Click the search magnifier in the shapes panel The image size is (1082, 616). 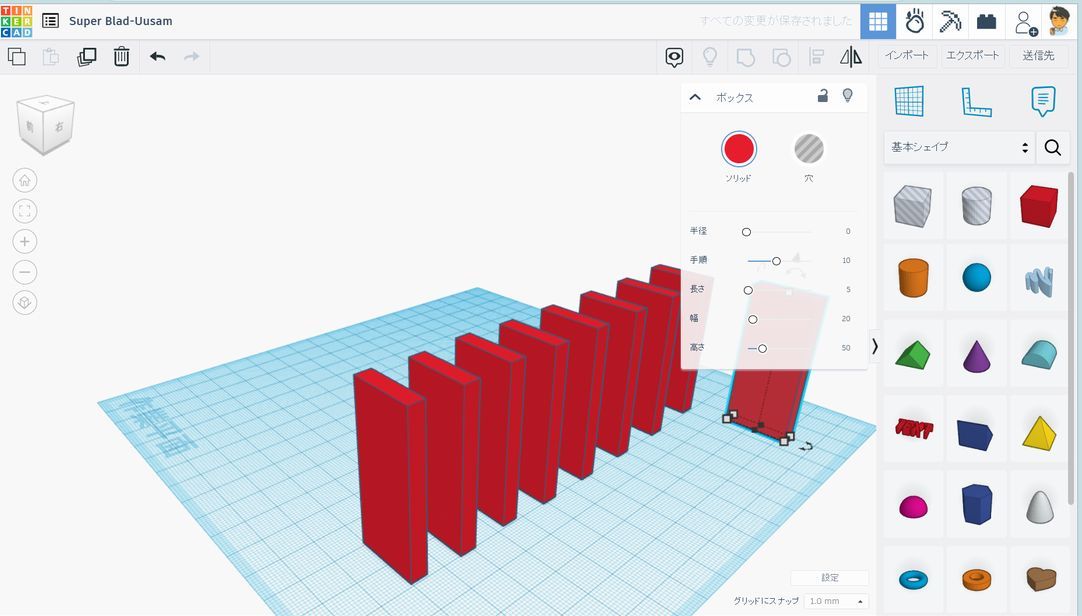point(1052,147)
